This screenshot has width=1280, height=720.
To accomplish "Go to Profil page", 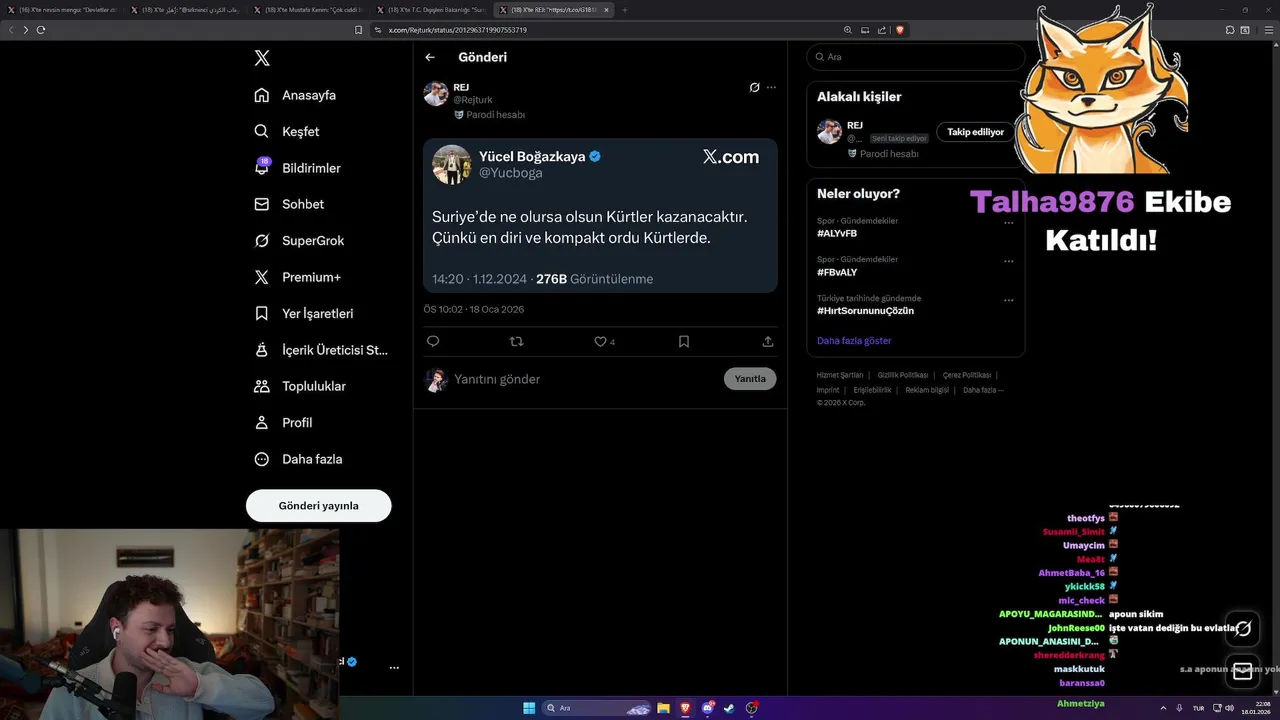I will pyautogui.click(x=283, y=422).
